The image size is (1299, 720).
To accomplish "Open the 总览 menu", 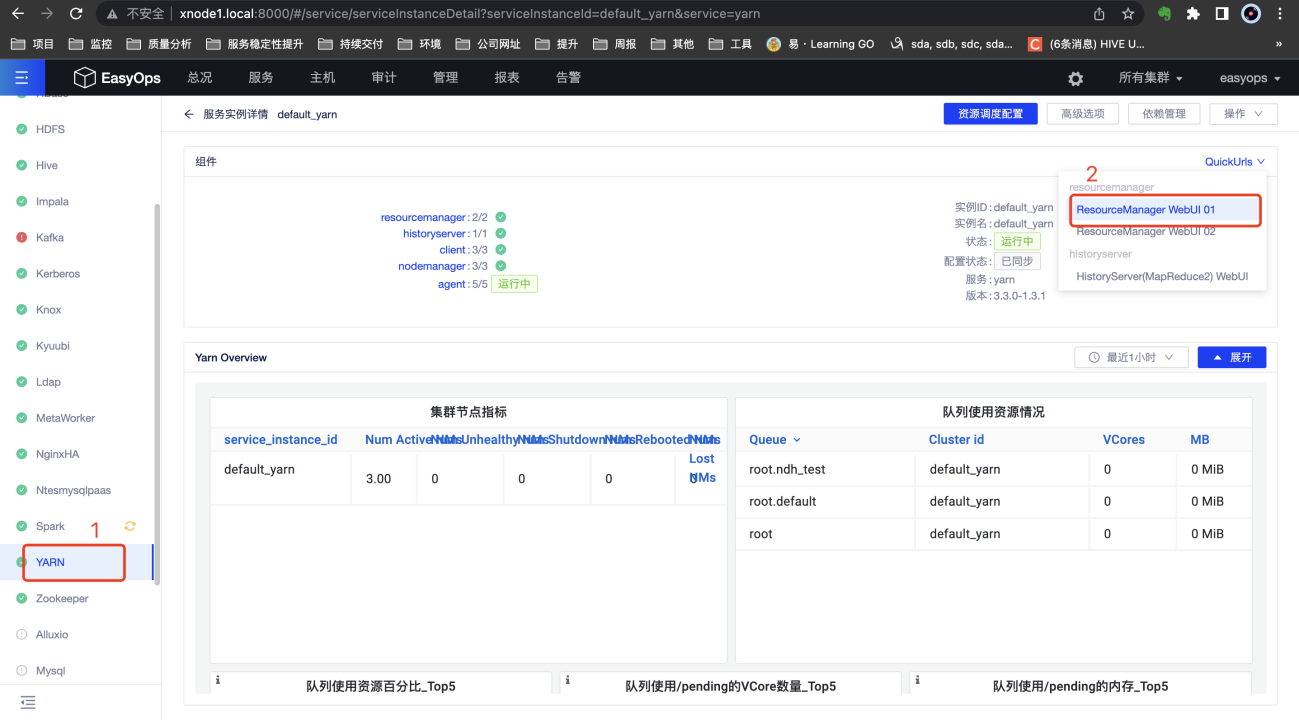I will (x=200, y=78).
